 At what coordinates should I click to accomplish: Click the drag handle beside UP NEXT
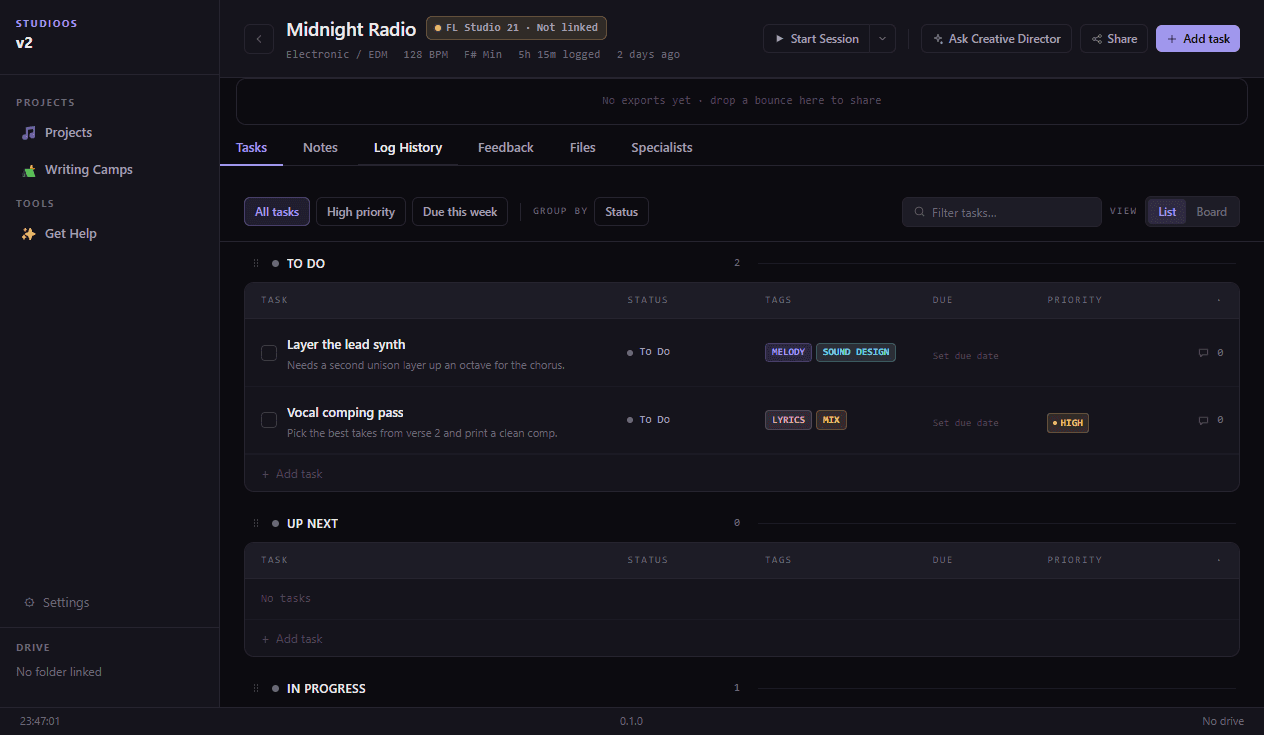pos(256,523)
